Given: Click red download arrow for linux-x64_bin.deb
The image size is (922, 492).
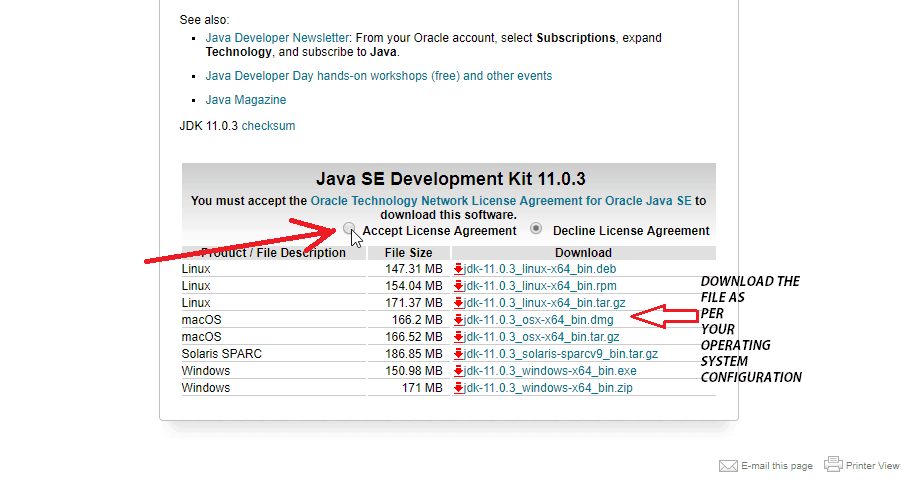Looking at the screenshot, I should coord(458,269).
